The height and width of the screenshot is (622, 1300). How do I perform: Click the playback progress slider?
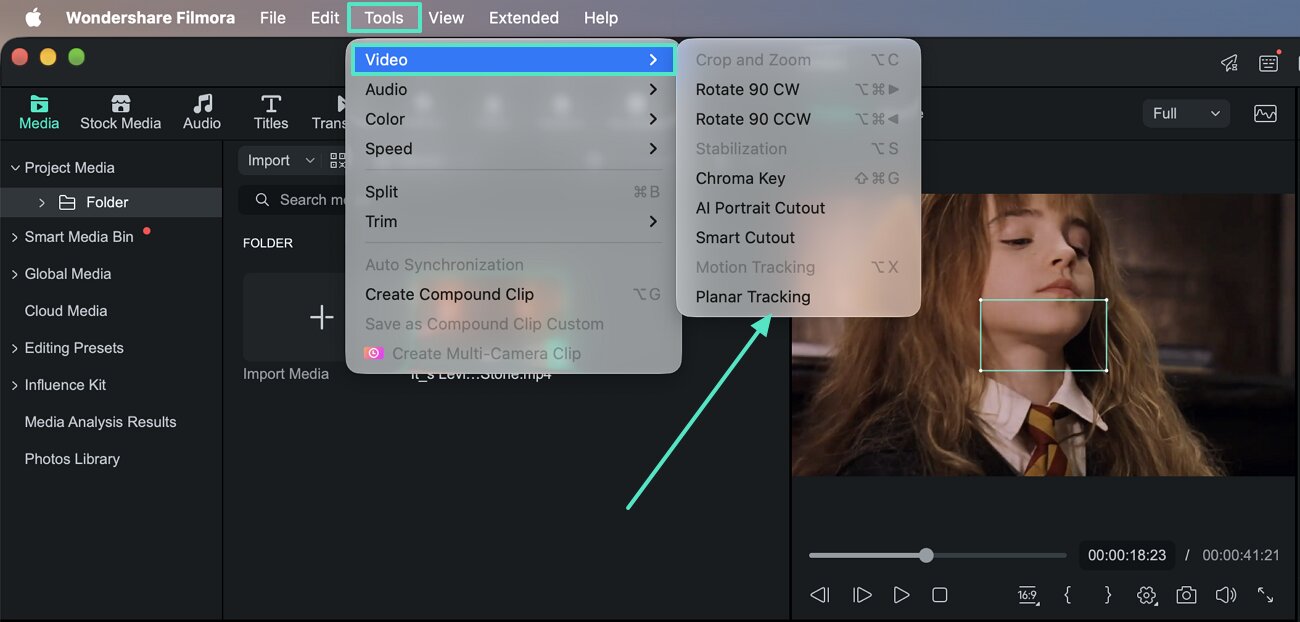937,555
